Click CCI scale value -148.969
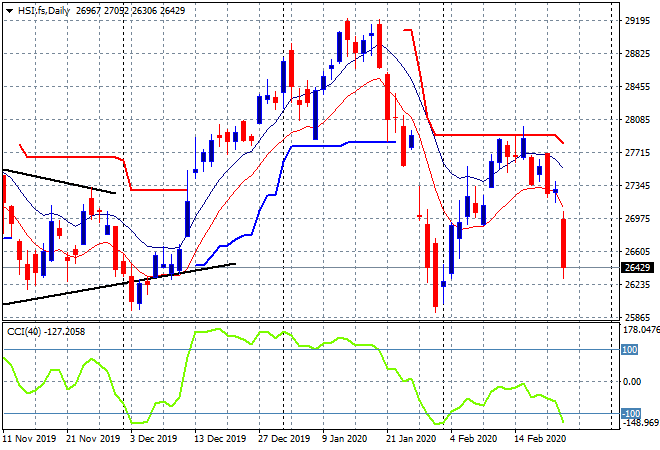The height and width of the screenshot is (450, 660). click(x=640, y=422)
